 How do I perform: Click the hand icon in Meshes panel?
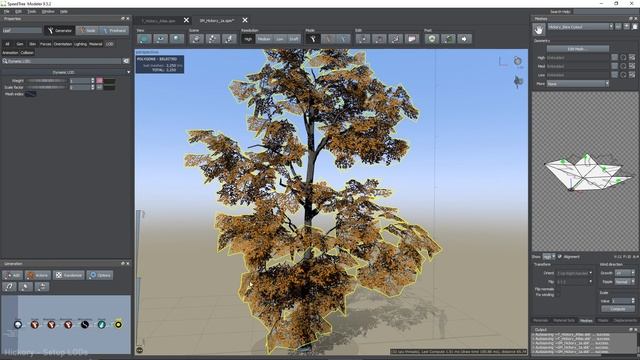(539, 29)
